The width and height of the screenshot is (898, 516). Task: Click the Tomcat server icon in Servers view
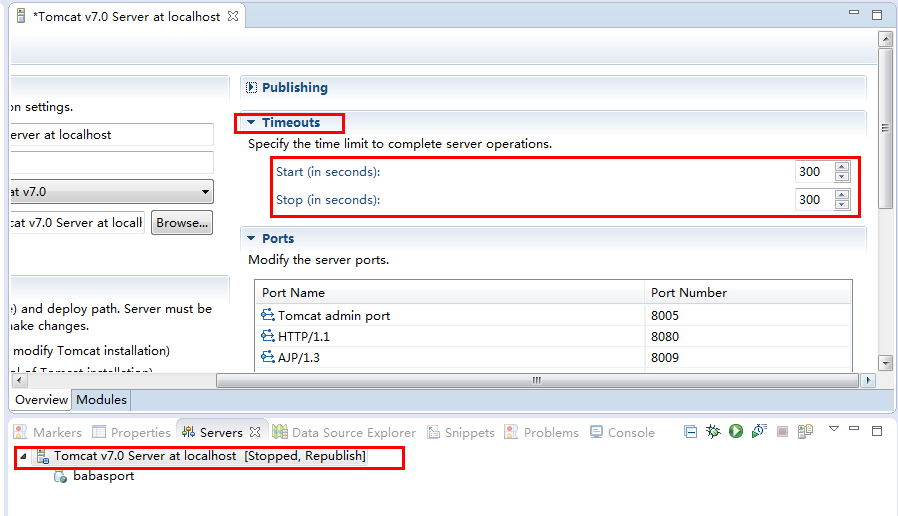tap(42, 456)
